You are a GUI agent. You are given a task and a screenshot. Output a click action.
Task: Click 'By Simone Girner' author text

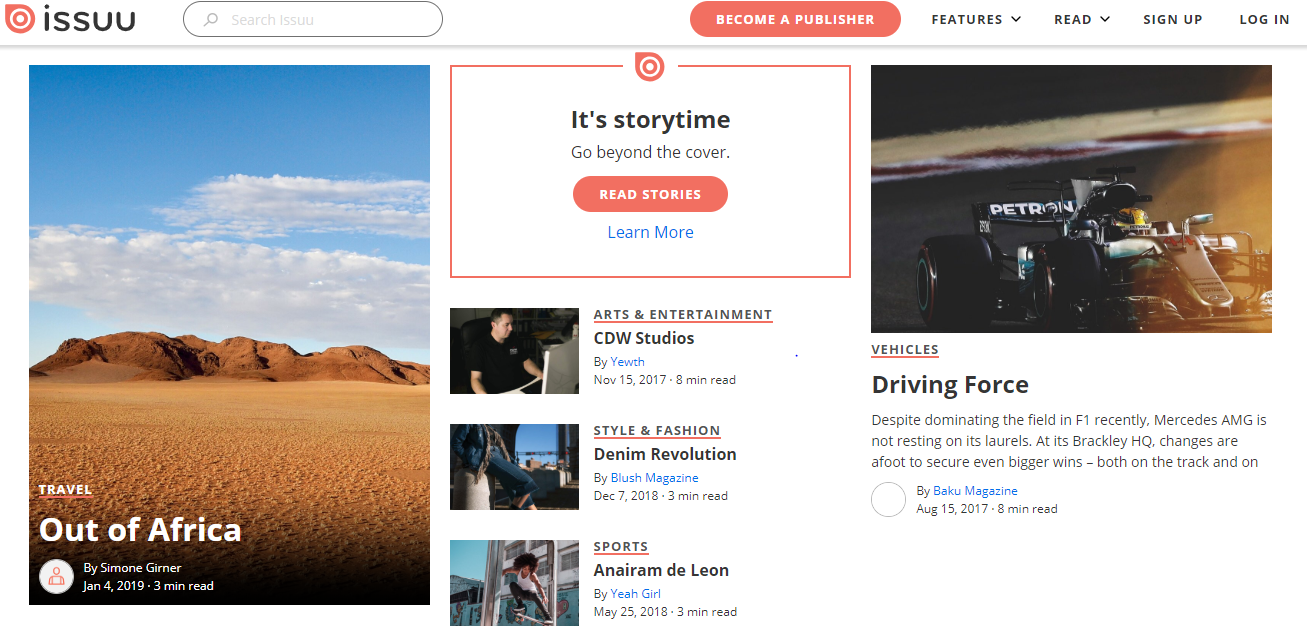[132, 568]
